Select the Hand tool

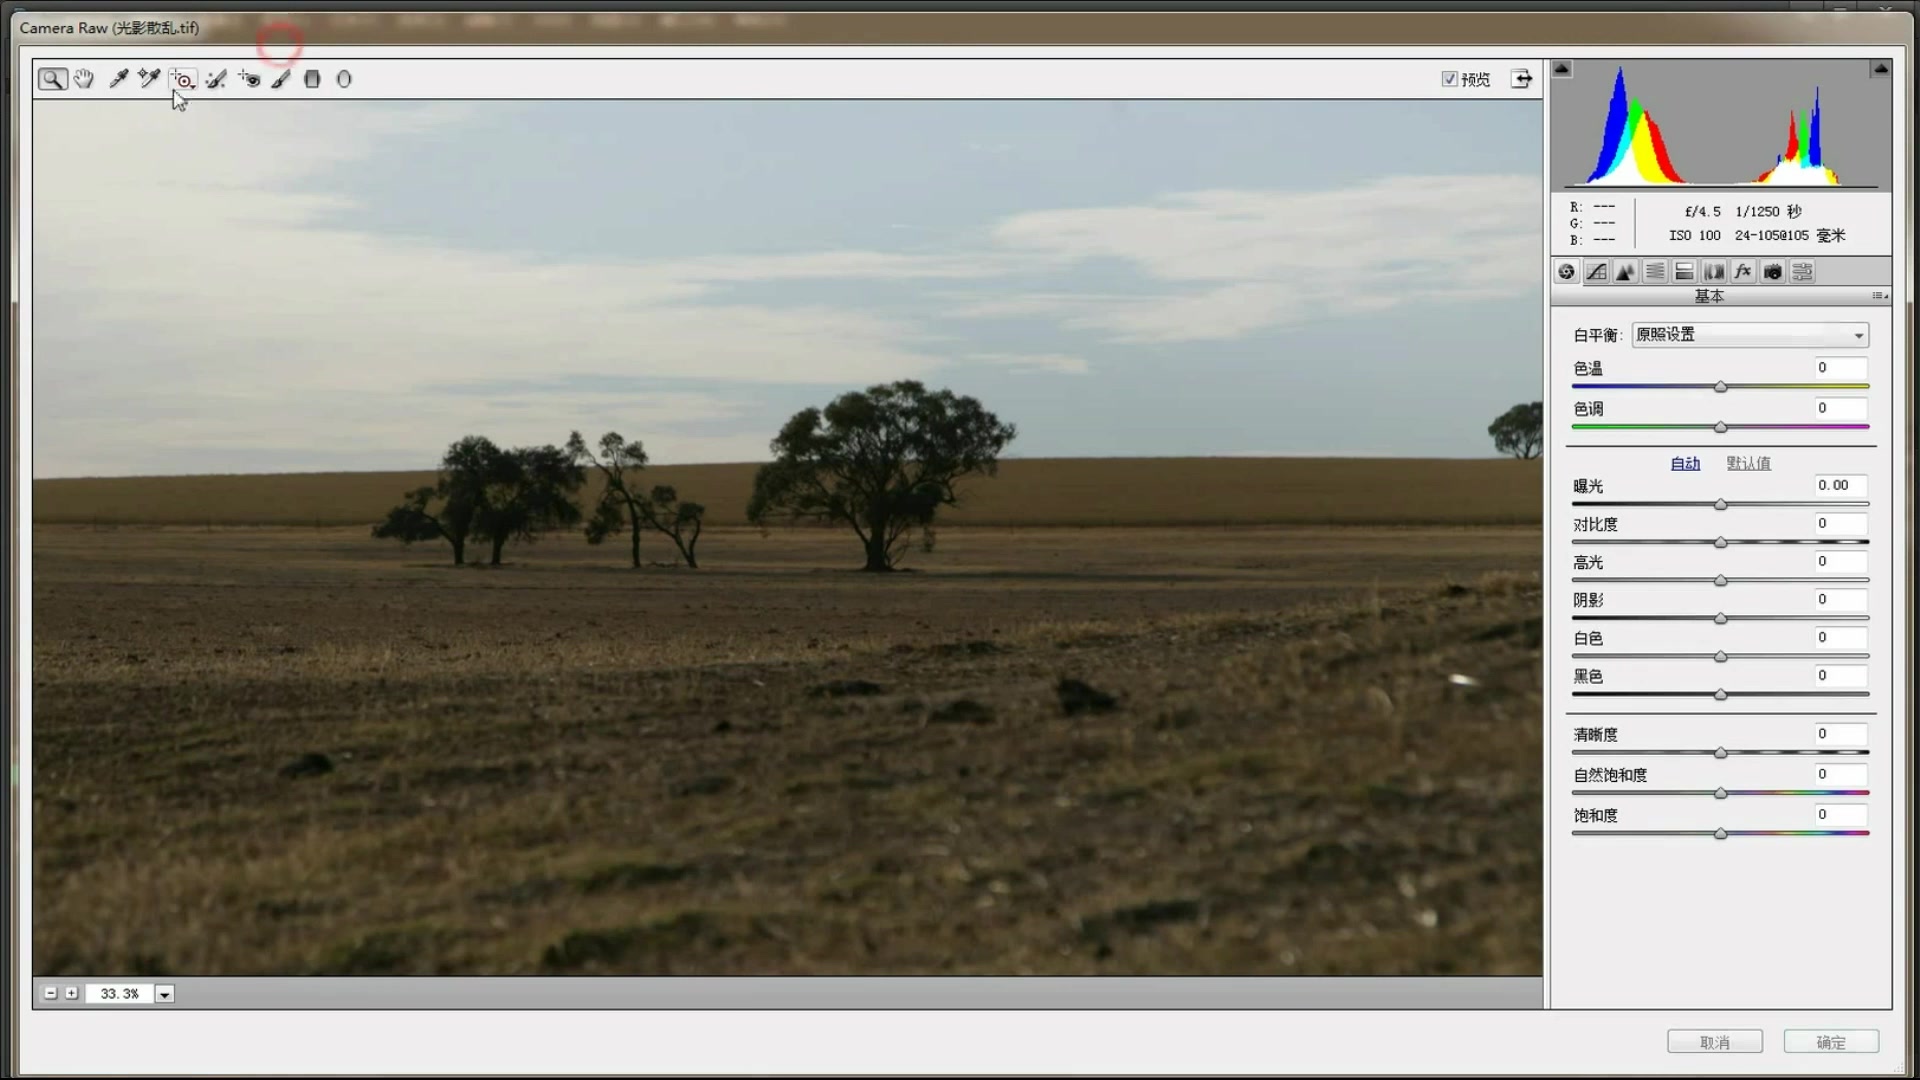(84, 79)
